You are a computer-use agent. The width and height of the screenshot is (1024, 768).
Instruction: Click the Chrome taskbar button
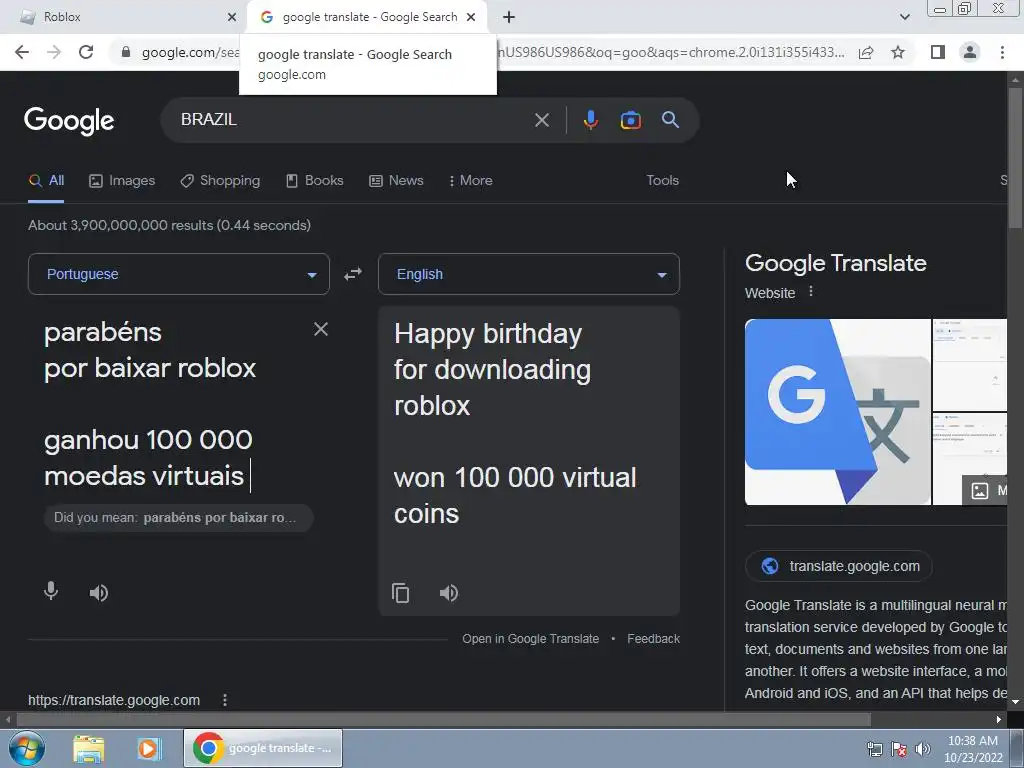click(263, 748)
